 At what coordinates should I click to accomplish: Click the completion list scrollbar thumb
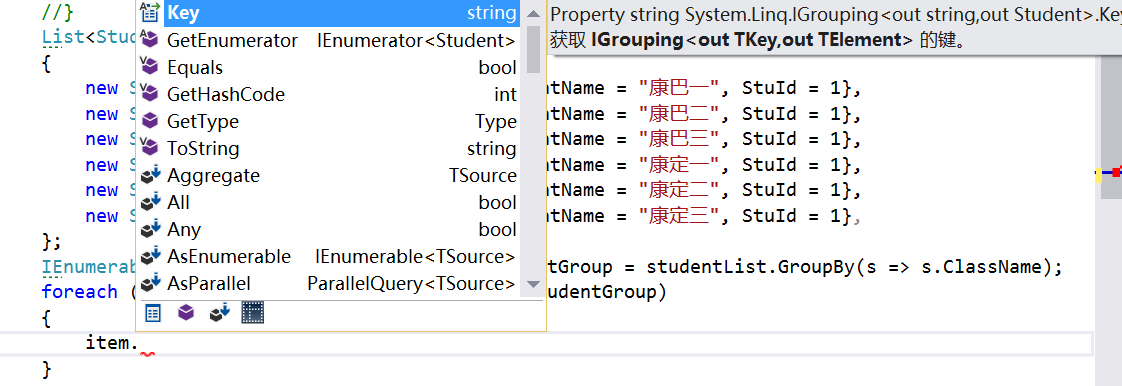pos(533,49)
